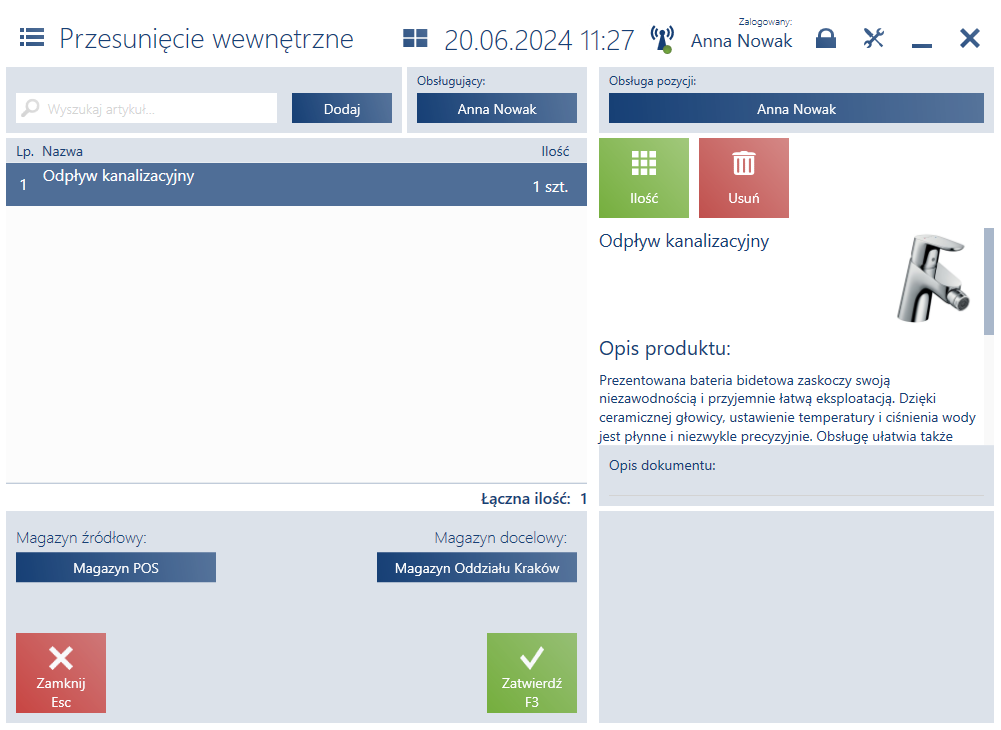Change Obsługa pozycji Anna Nowak selector
Viewport: 1001px width, 730px height.
[x=796, y=109]
